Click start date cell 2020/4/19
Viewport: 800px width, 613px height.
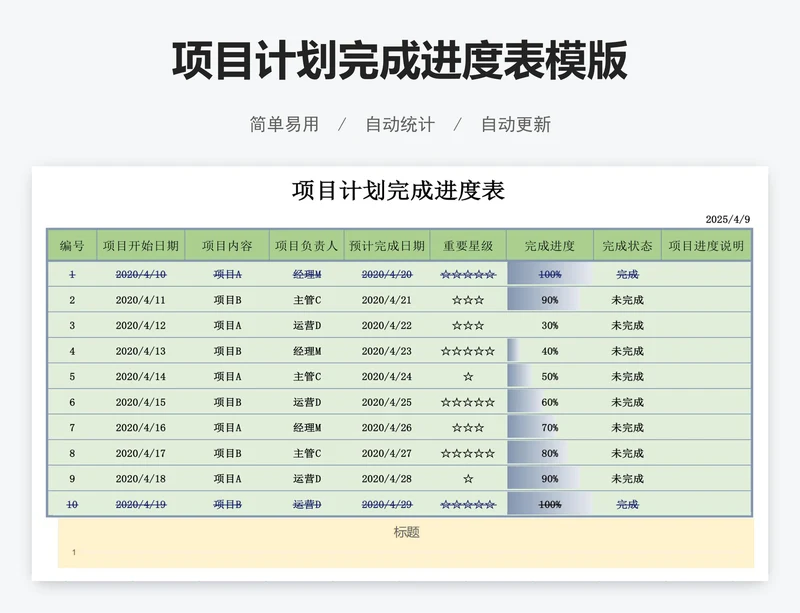point(141,504)
